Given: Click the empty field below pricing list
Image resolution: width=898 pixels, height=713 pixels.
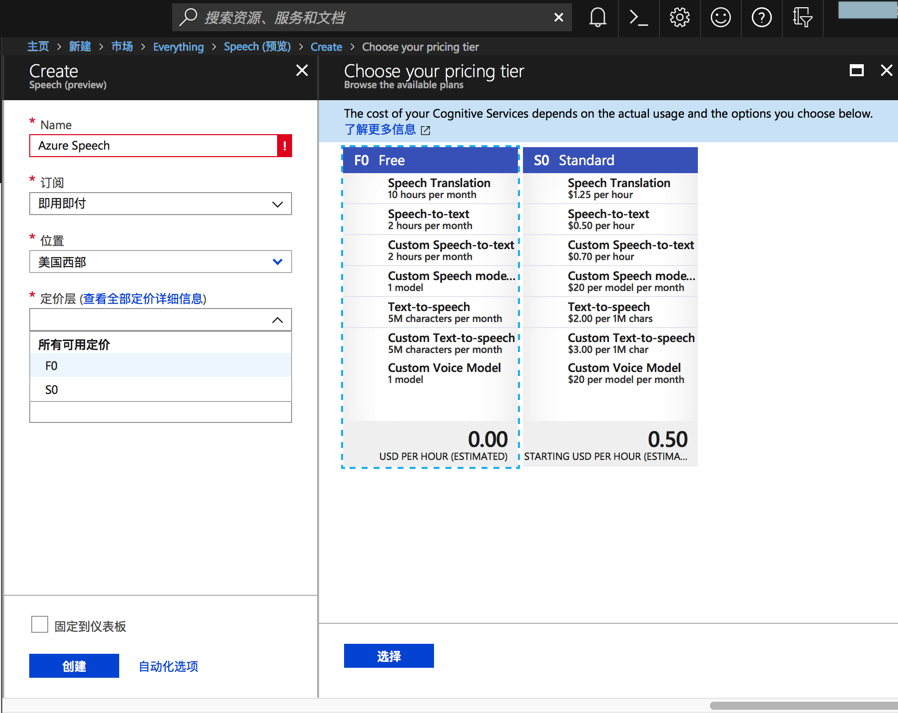Looking at the screenshot, I should 160,412.
